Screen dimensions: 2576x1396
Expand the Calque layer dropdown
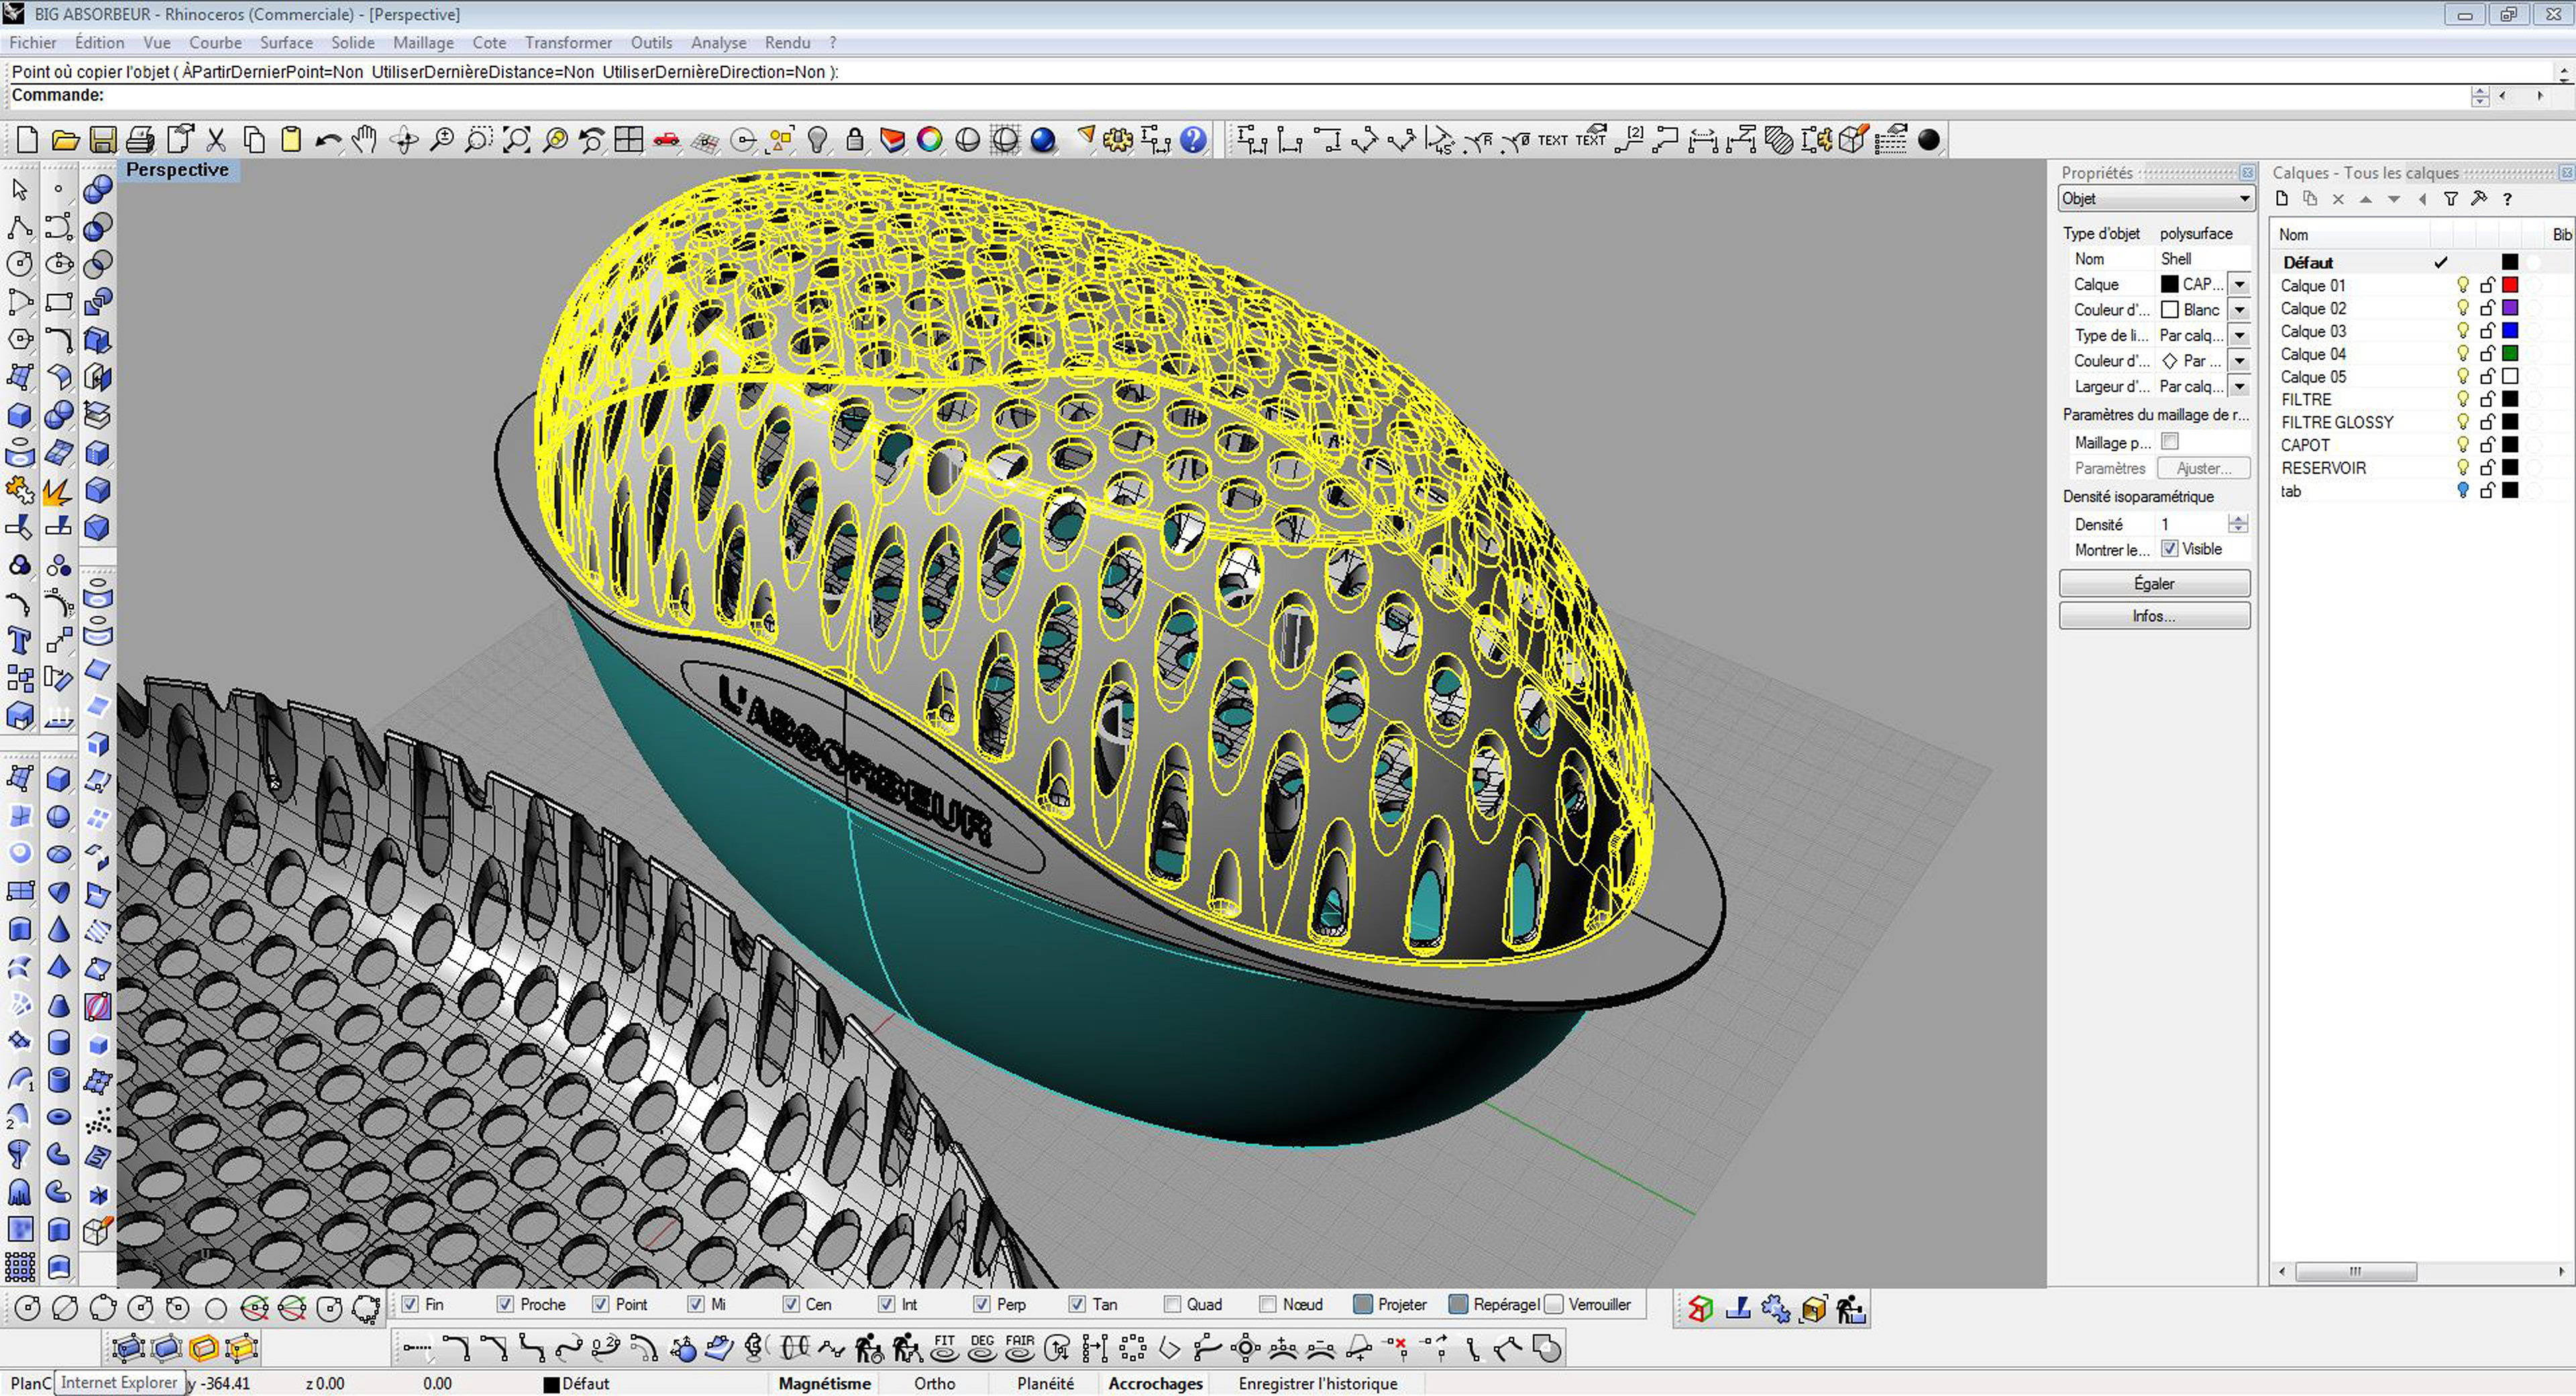[2240, 285]
